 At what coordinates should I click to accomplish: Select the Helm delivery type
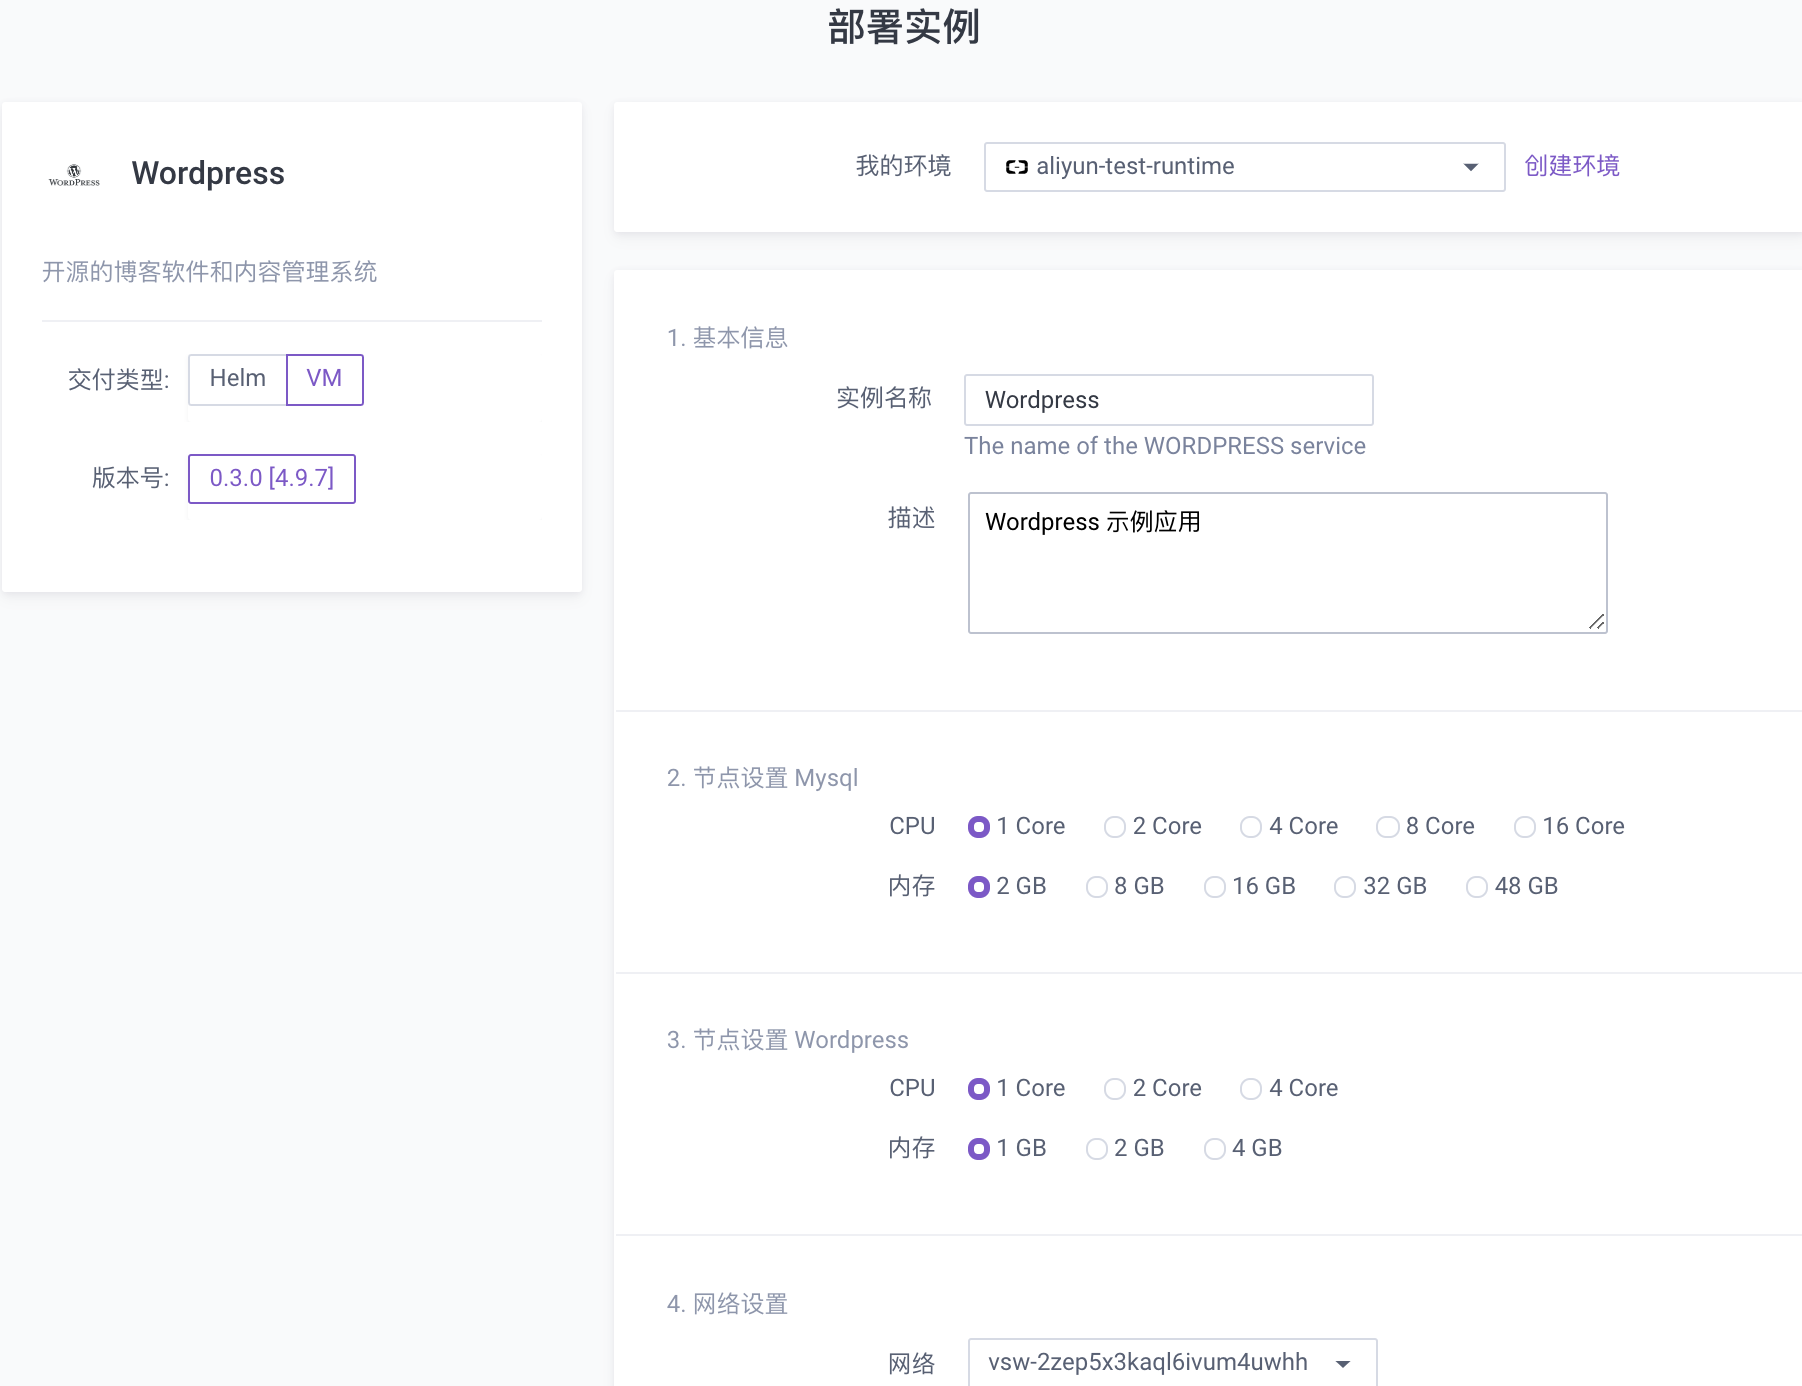click(x=238, y=379)
